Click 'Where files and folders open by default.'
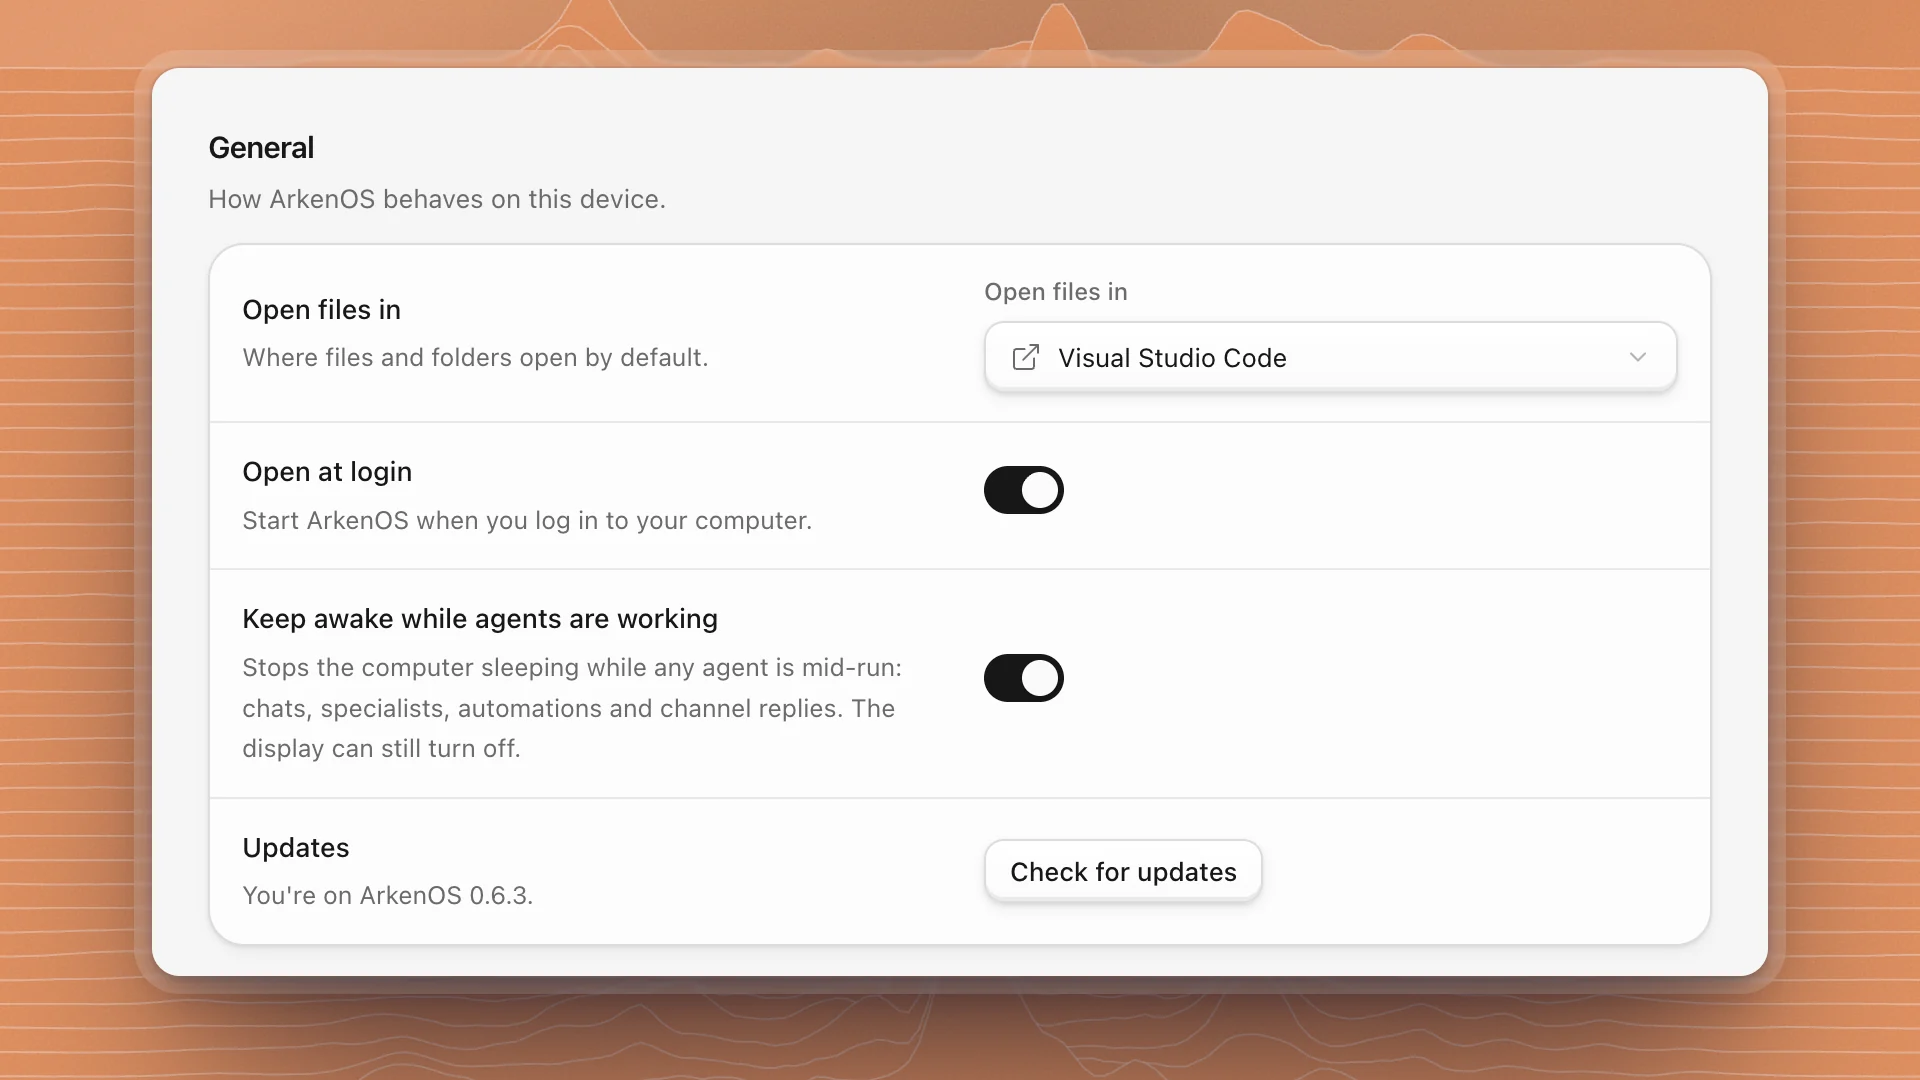 pyautogui.click(x=475, y=358)
